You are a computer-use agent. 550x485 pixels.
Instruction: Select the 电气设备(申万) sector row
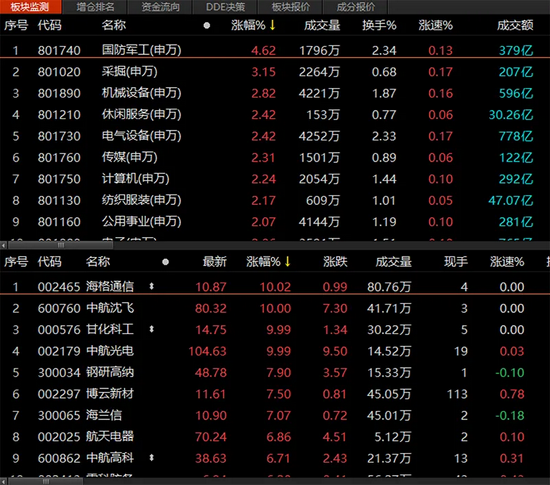[275, 136]
